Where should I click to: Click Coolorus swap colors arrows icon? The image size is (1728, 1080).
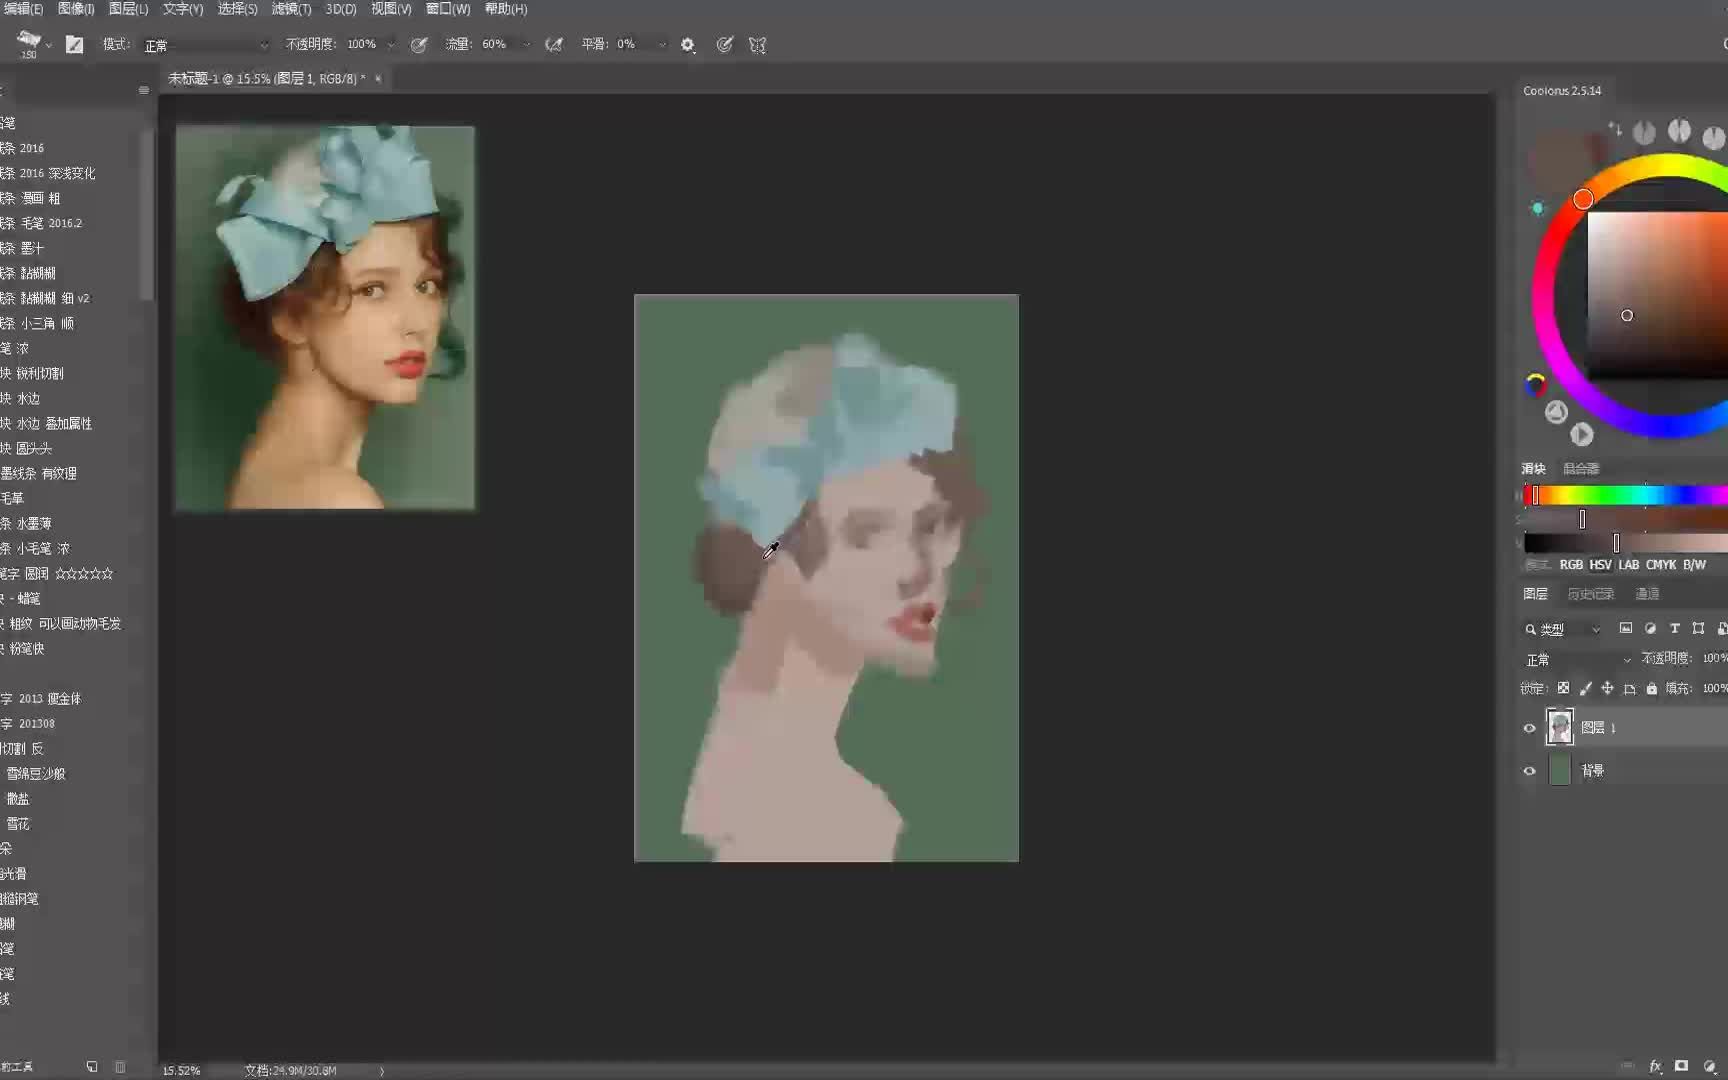click(x=1615, y=129)
